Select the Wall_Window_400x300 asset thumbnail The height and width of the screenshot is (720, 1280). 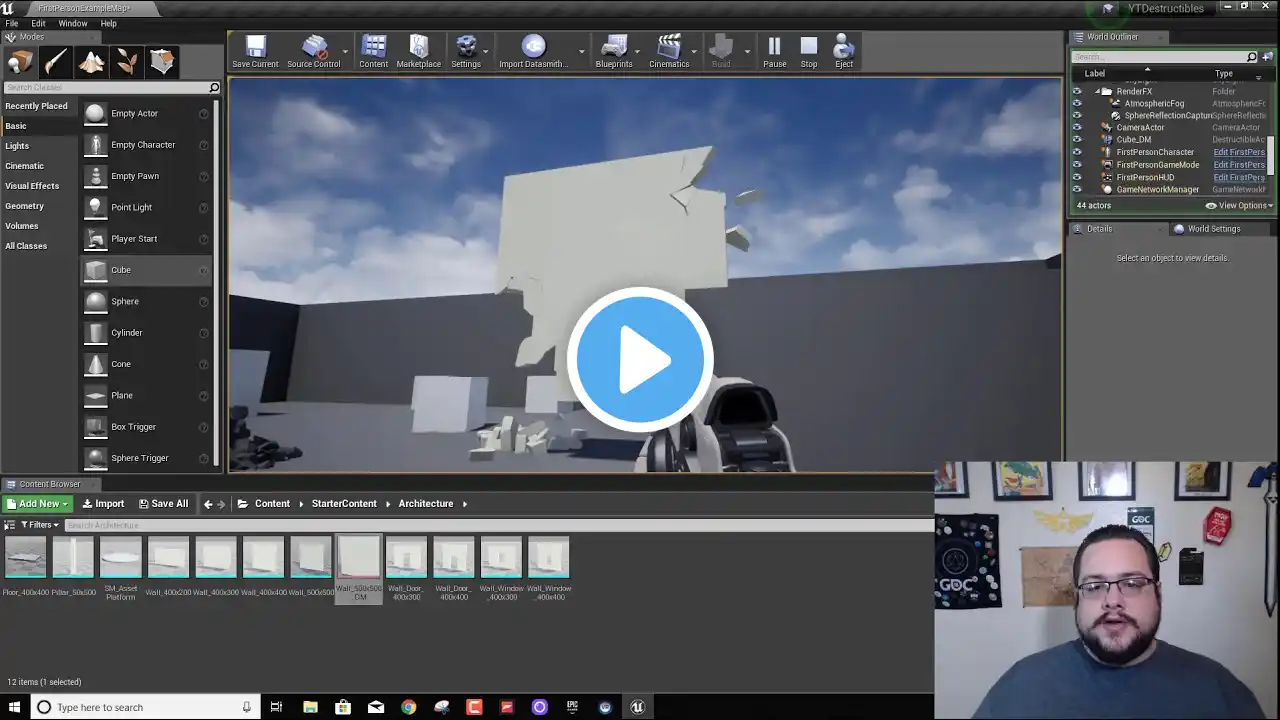pyautogui.click(x=501, y=558)
